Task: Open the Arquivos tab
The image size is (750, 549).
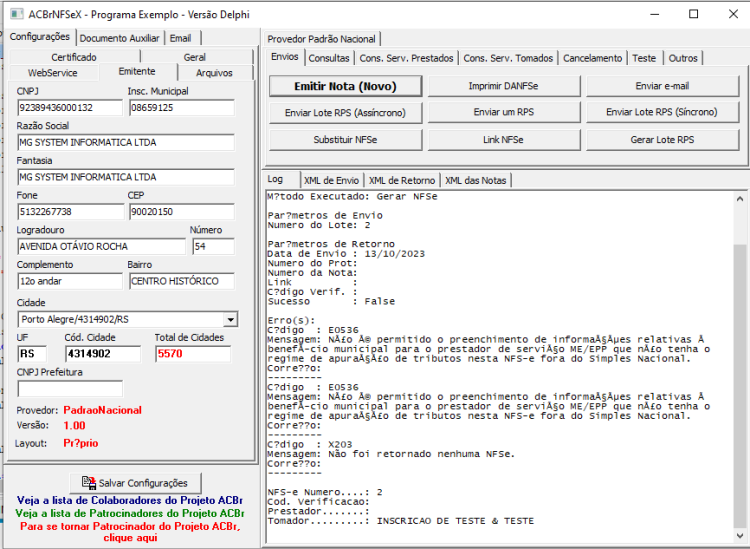Action: 214,73
